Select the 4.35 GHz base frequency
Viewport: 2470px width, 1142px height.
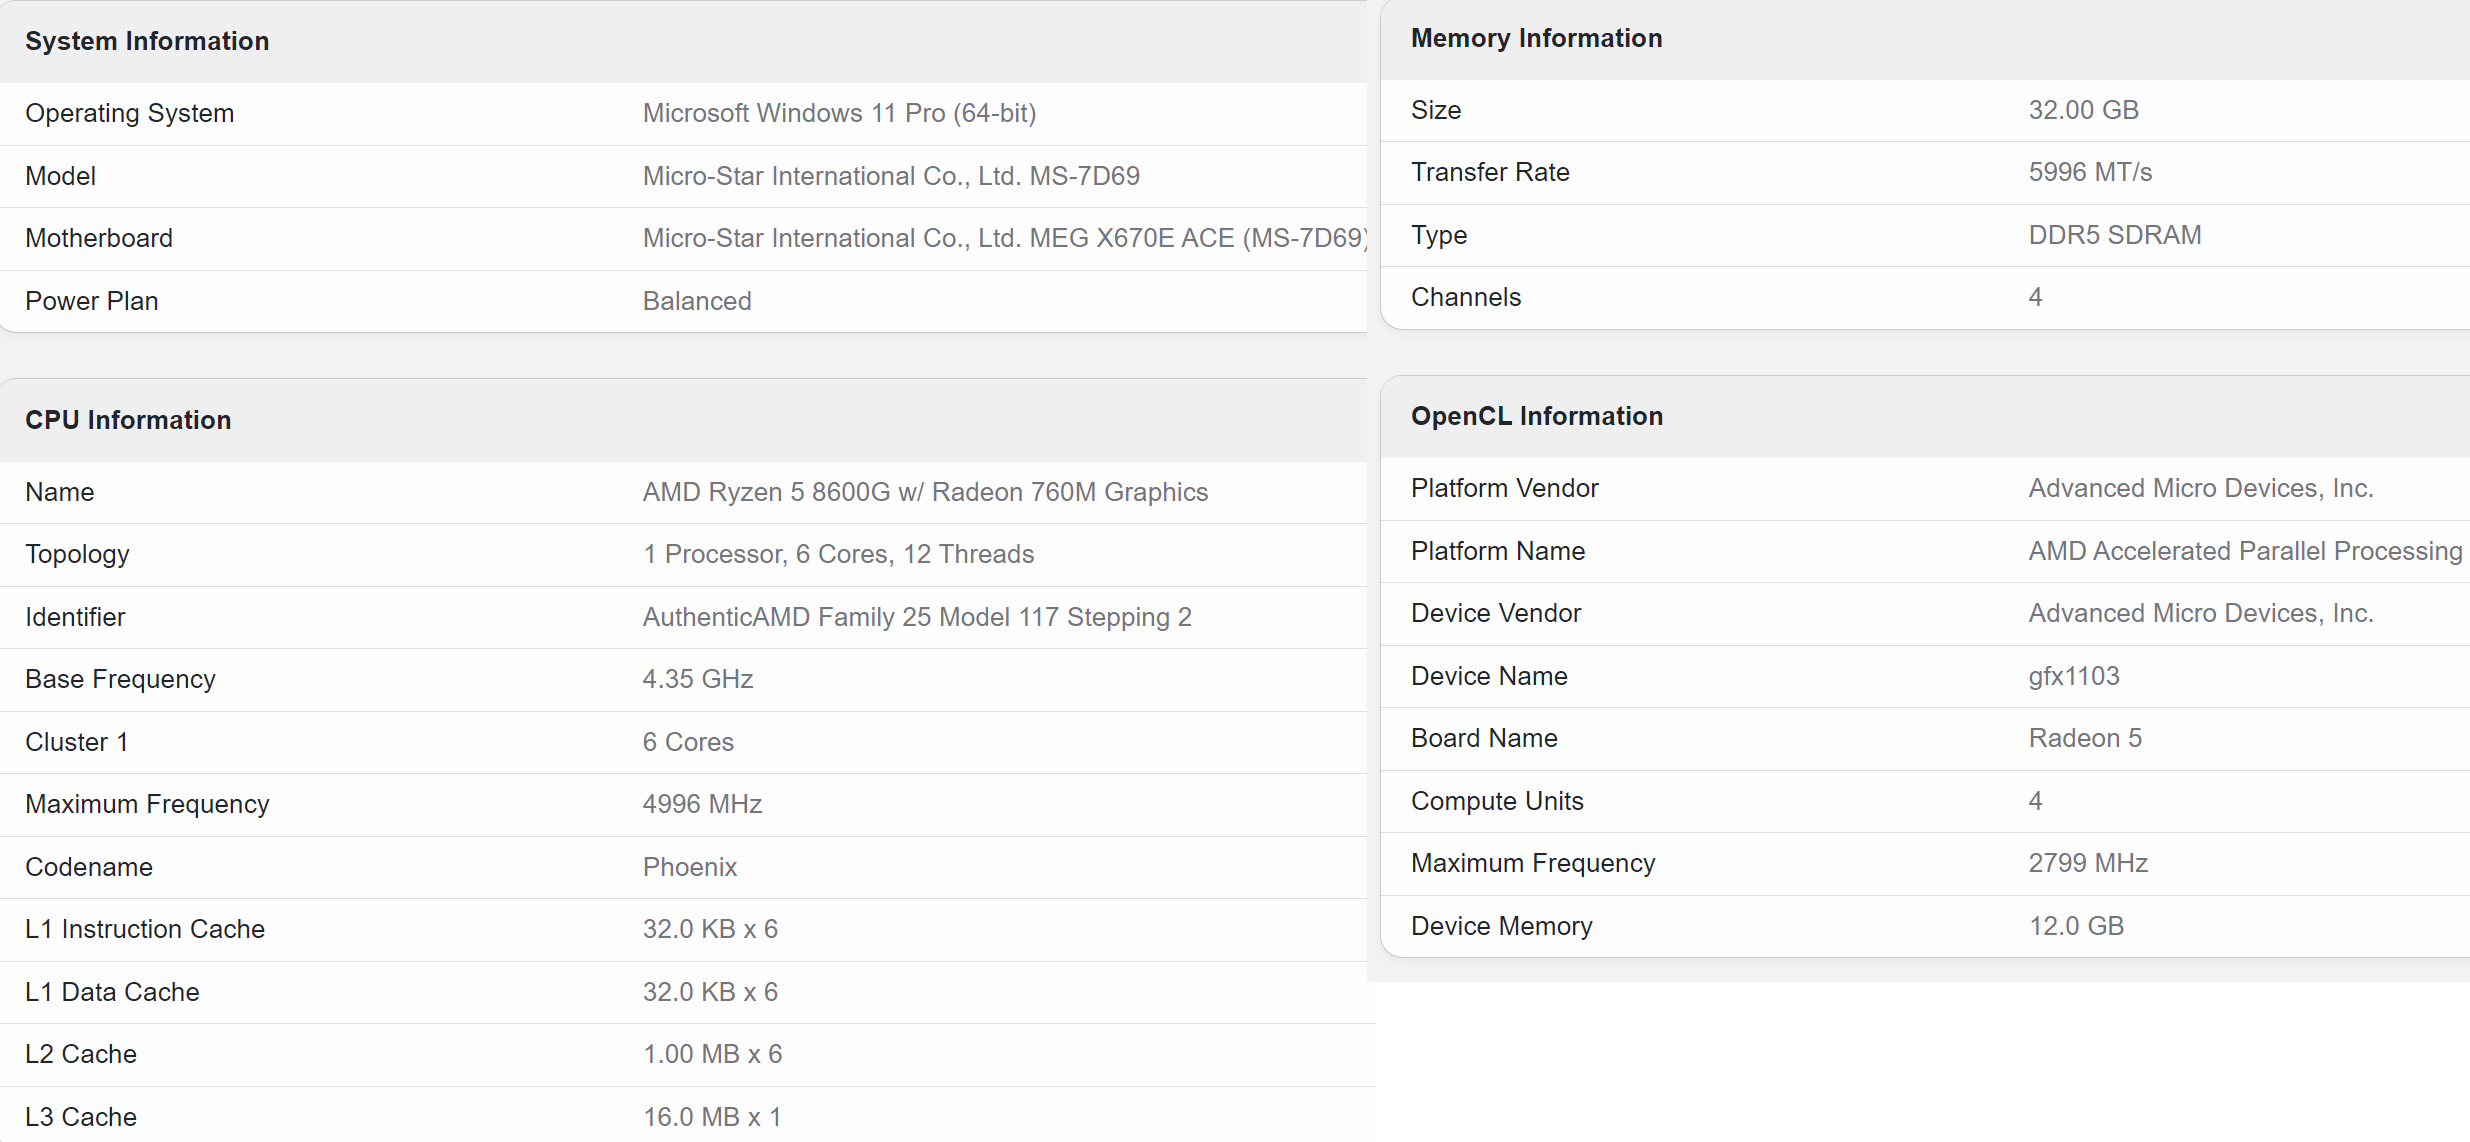click(x=698, y=679)
